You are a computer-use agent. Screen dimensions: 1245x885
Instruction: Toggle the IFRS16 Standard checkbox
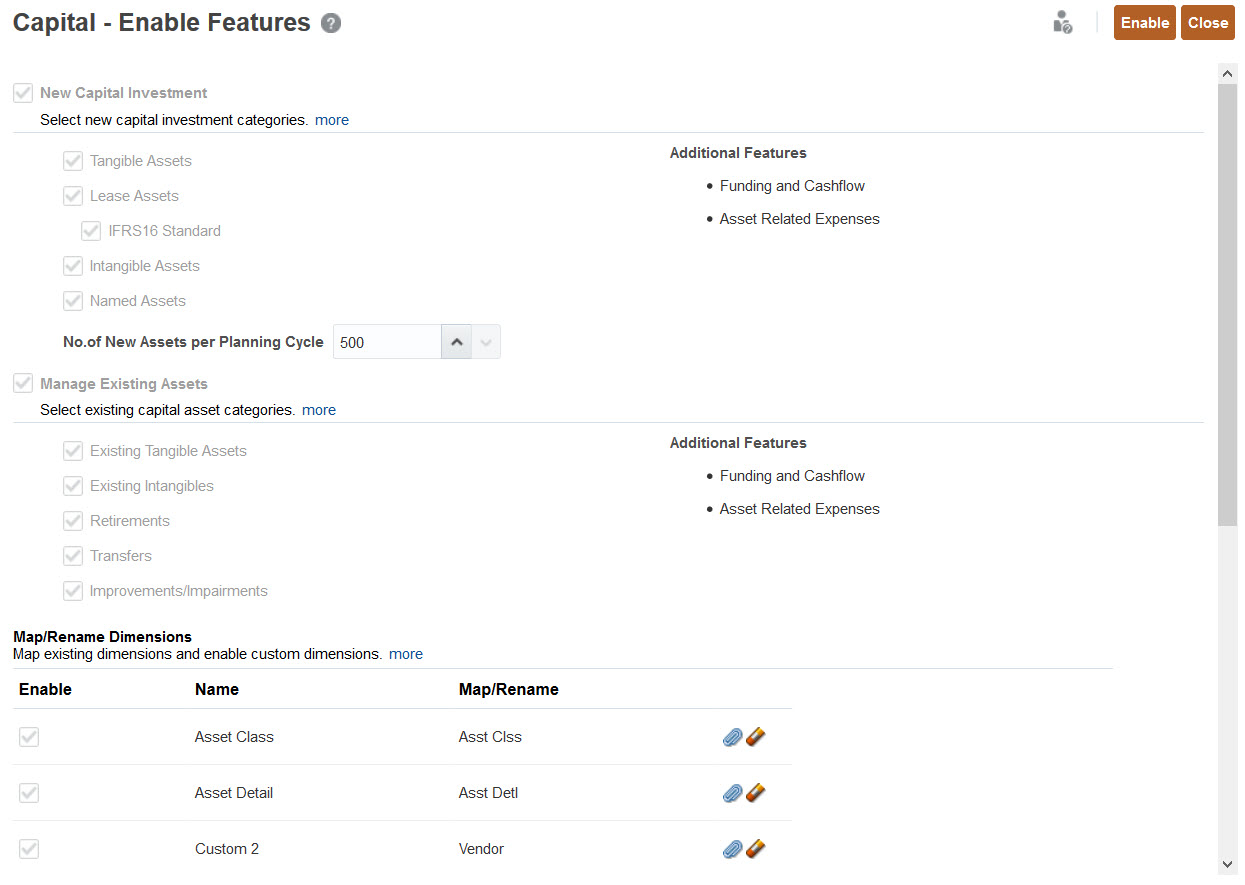[x=90, y=230]
